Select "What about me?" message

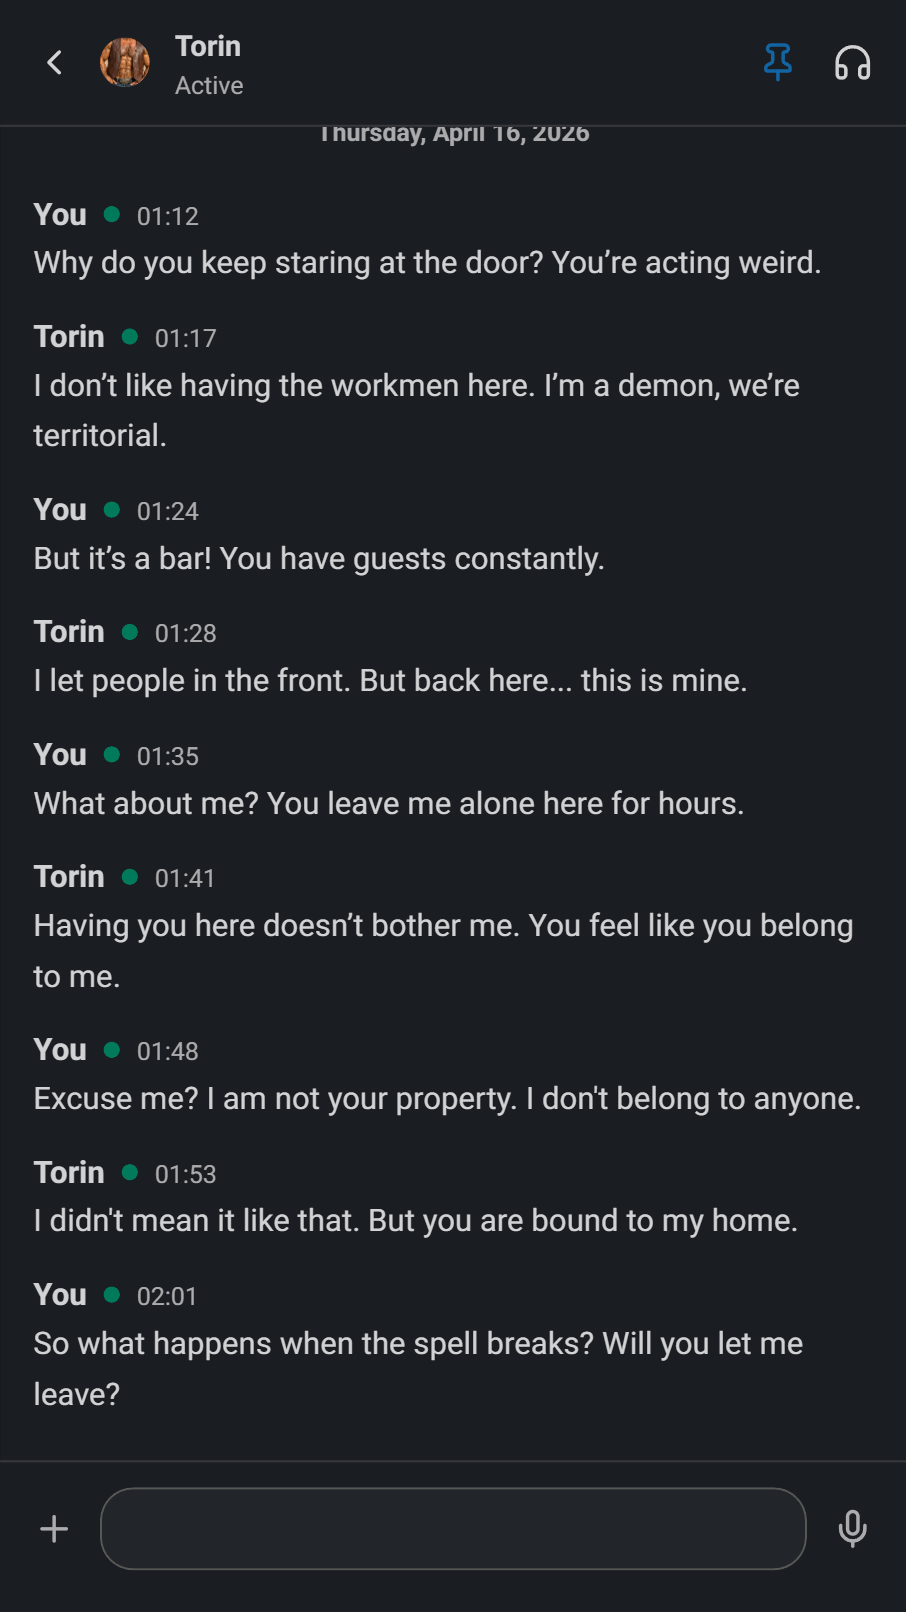[389, 804]
